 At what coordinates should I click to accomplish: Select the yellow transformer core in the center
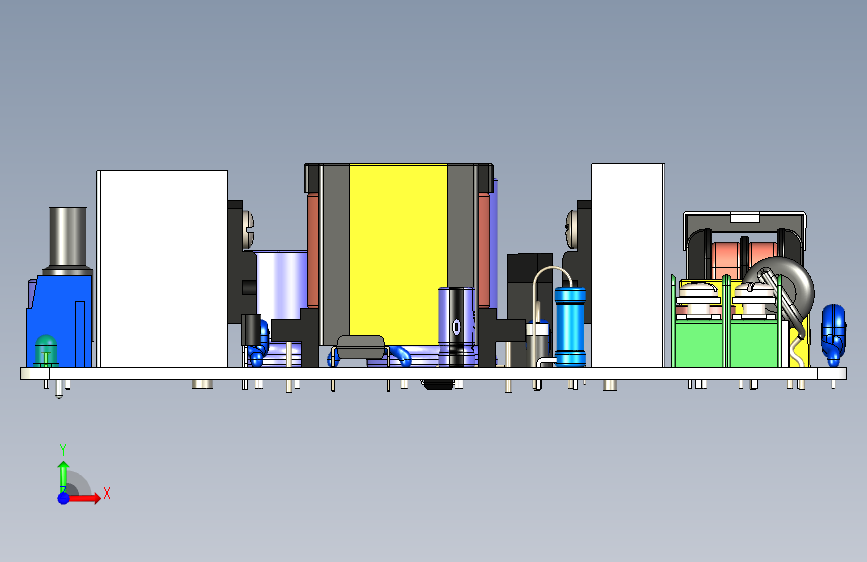point(398,254)
